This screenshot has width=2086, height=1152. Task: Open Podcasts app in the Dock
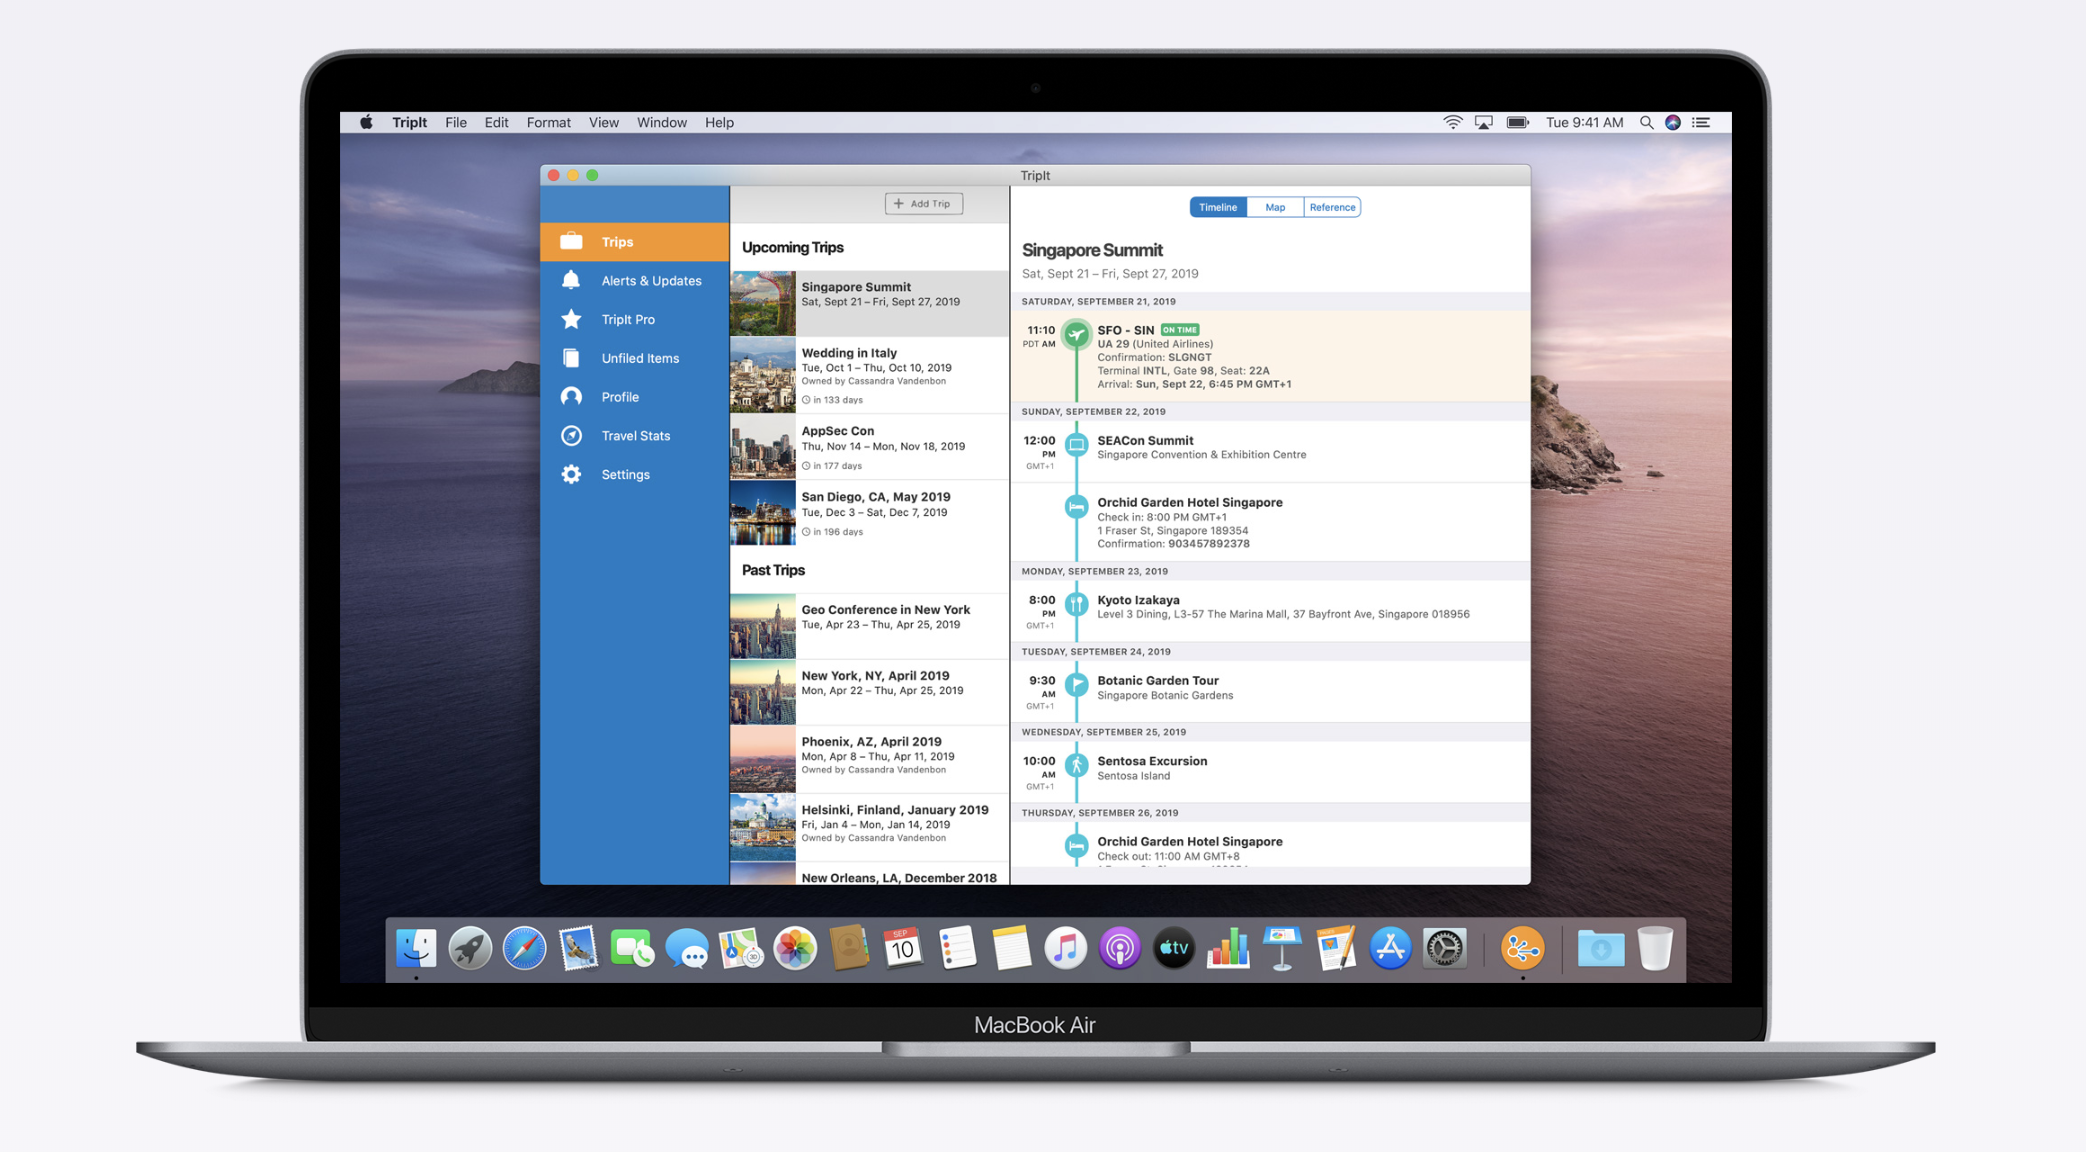(1120, 948)
